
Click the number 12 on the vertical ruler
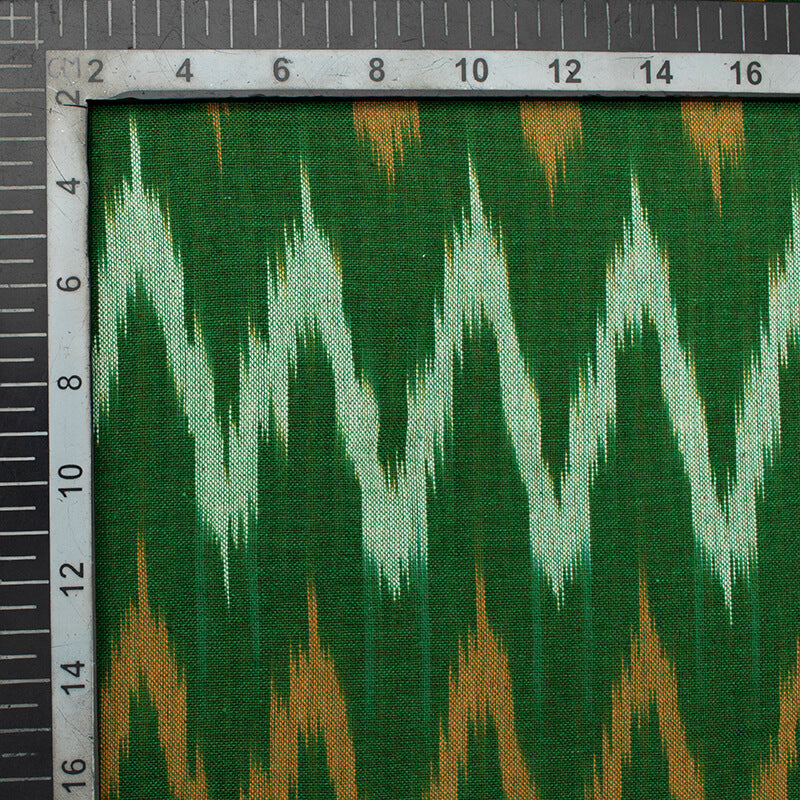click(x=71, y=577)
